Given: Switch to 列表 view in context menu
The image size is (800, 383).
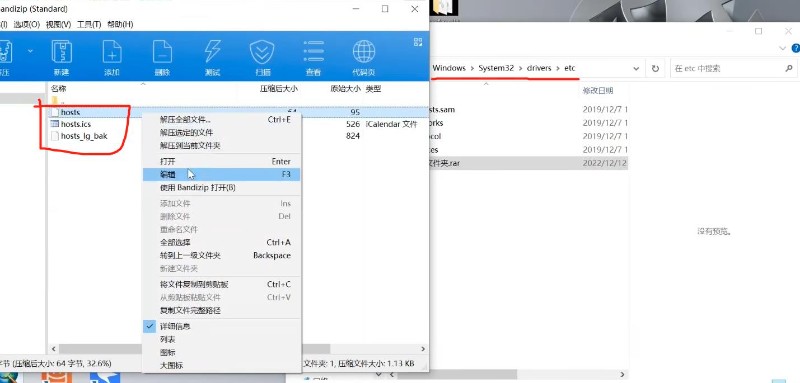Looking at the screenshot, I should click(221, 339).
